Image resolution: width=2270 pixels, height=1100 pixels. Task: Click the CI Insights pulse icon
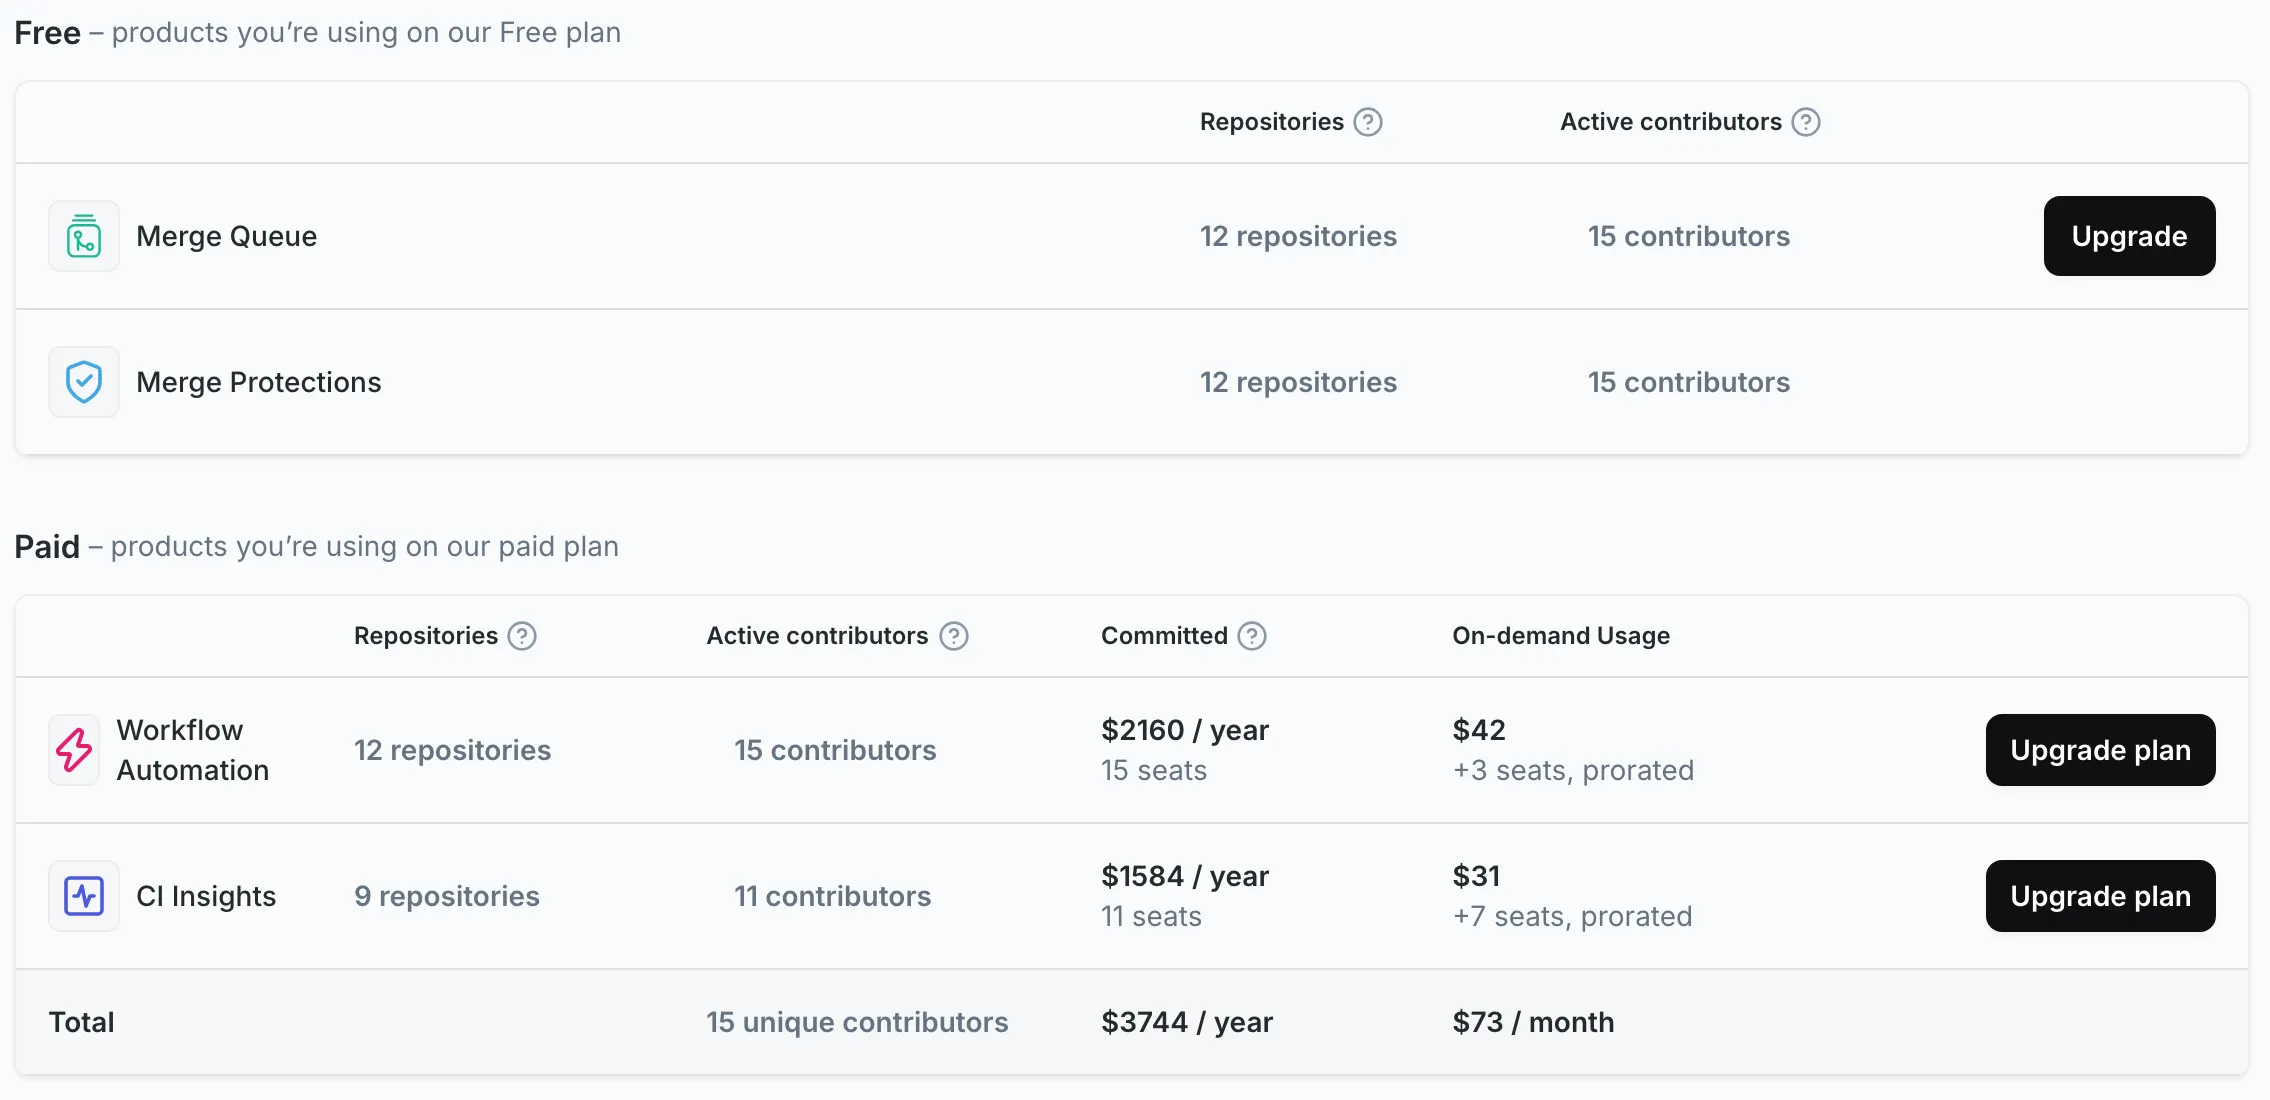(x=84, y=896)
